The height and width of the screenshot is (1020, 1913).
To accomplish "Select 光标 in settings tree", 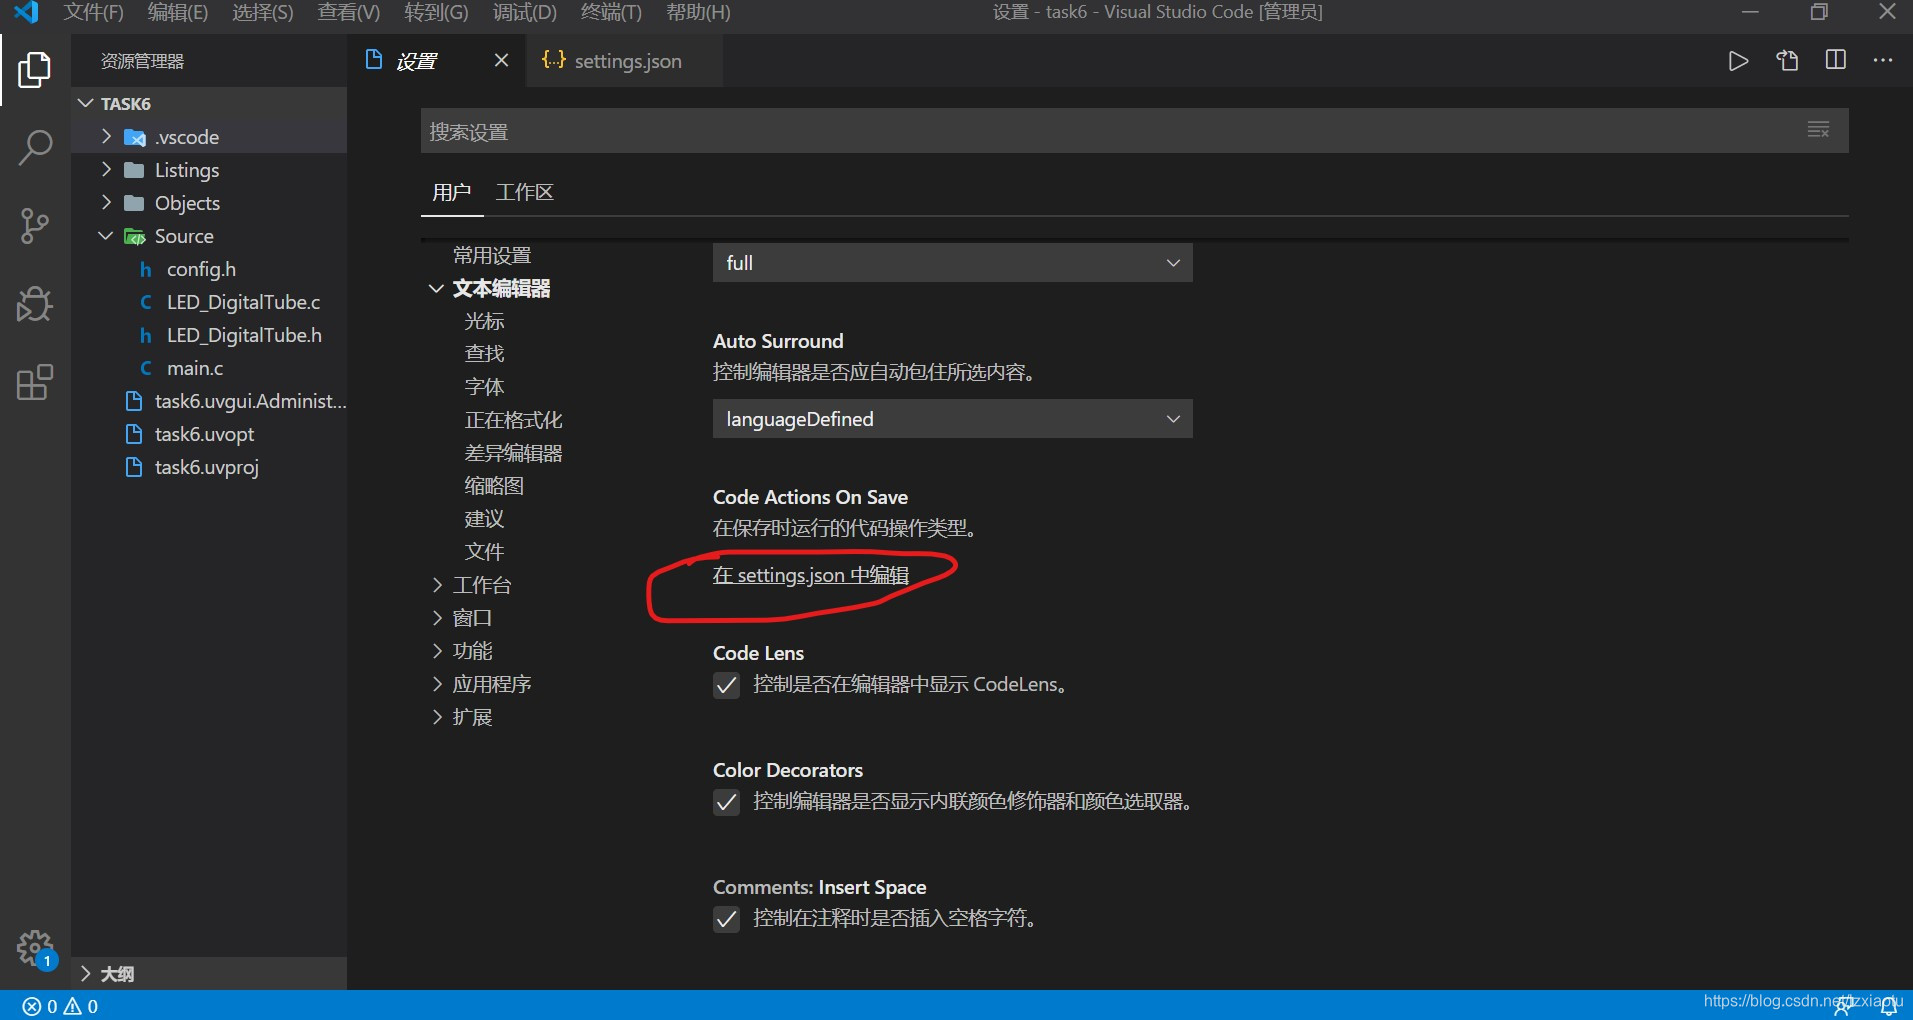I will 484,321.
